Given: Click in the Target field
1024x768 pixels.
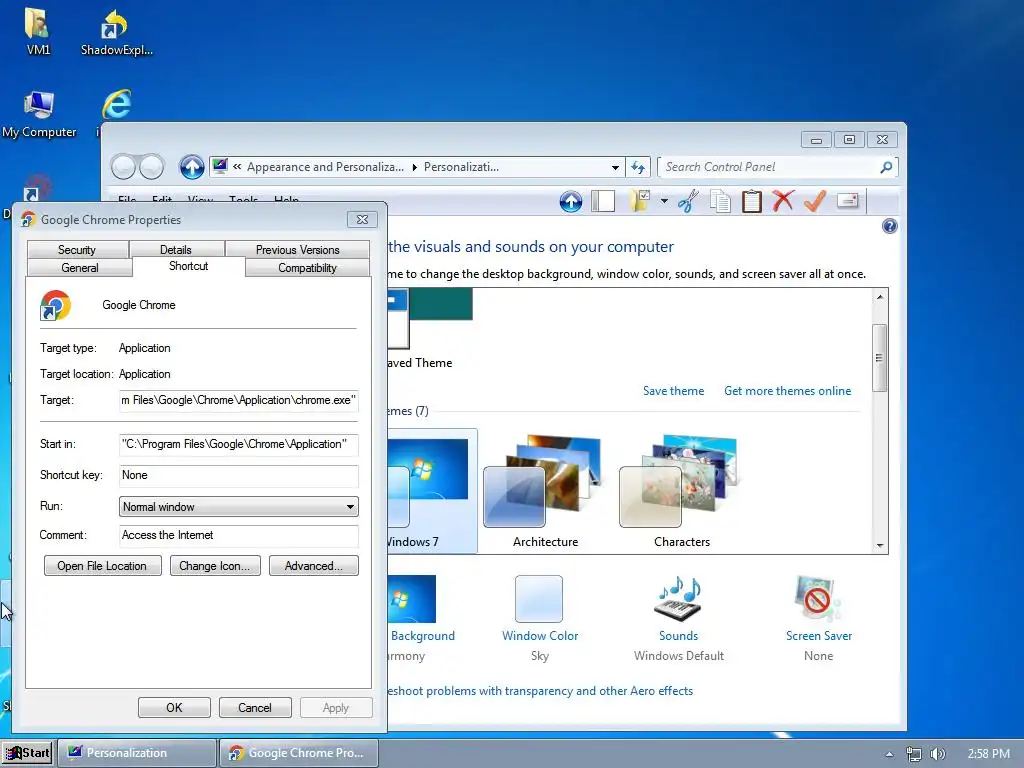Looking at the screenshot, I should pyautogui.click(x=238, y=400).
